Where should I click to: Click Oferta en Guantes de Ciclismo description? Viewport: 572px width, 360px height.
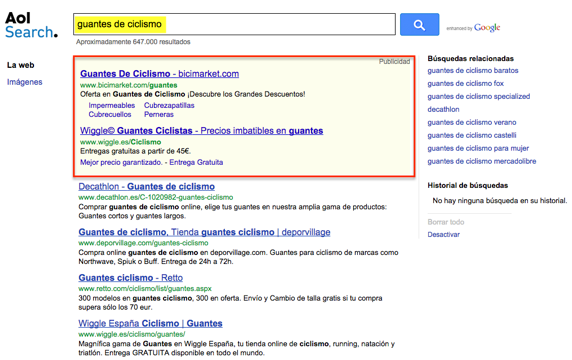[x=193, y=94]
